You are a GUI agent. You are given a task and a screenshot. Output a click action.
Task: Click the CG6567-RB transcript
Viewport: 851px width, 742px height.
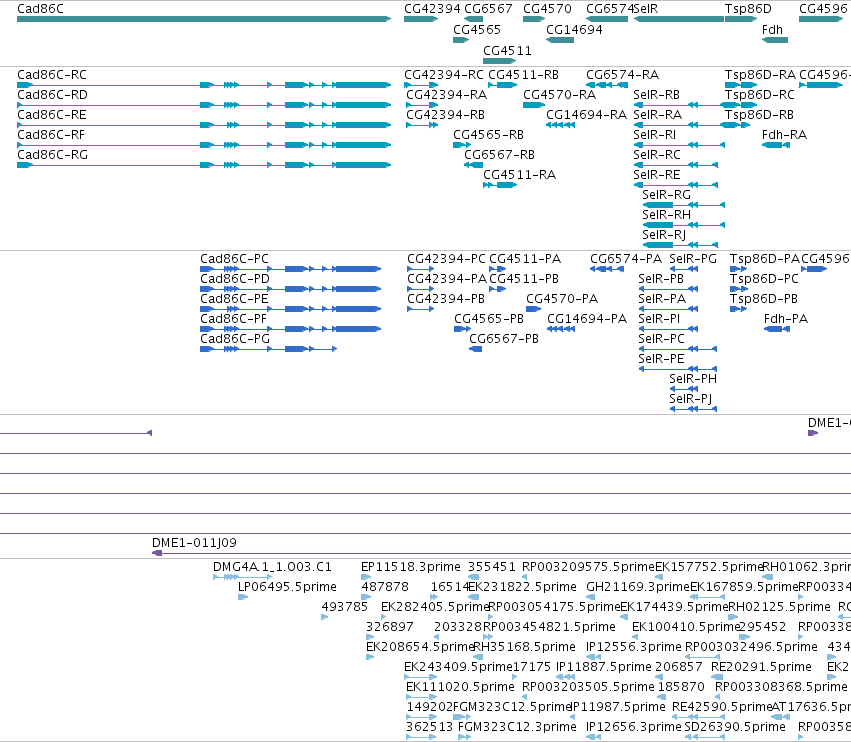pyautogui.click(x=473, y=165)
